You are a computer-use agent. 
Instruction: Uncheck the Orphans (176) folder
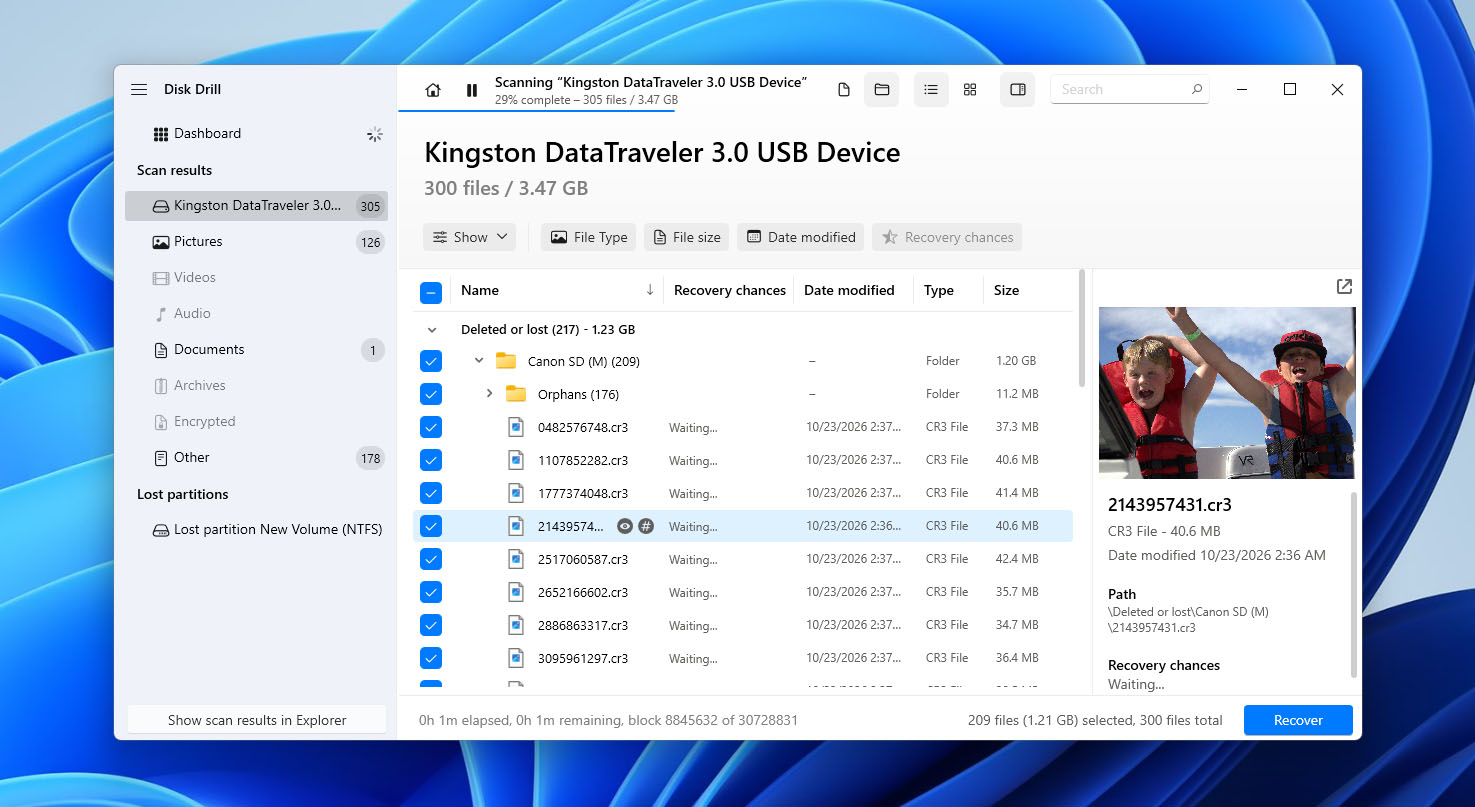point(431,394)
